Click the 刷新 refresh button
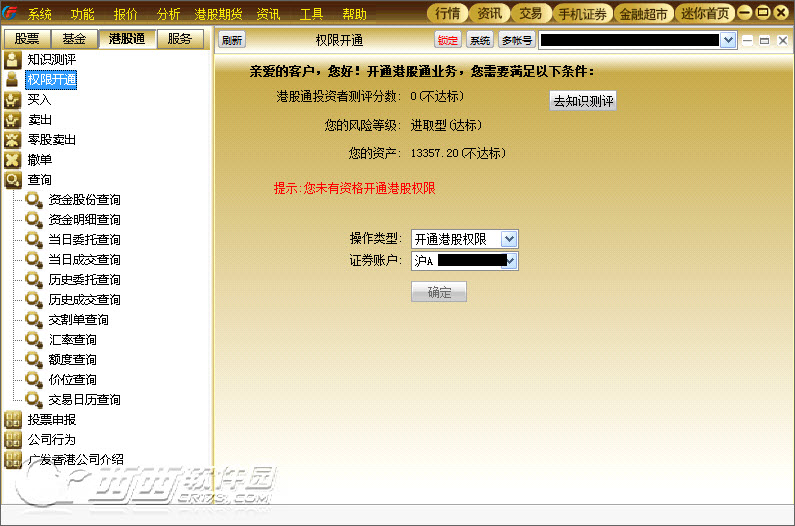The image size is (795, 526). pos(232,40)
